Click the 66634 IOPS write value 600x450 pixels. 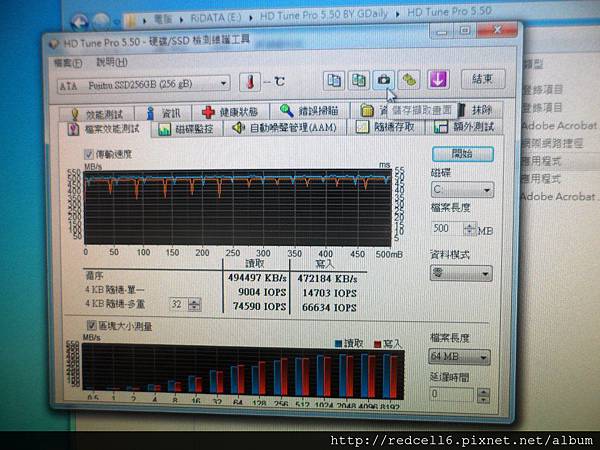[329, 308]
